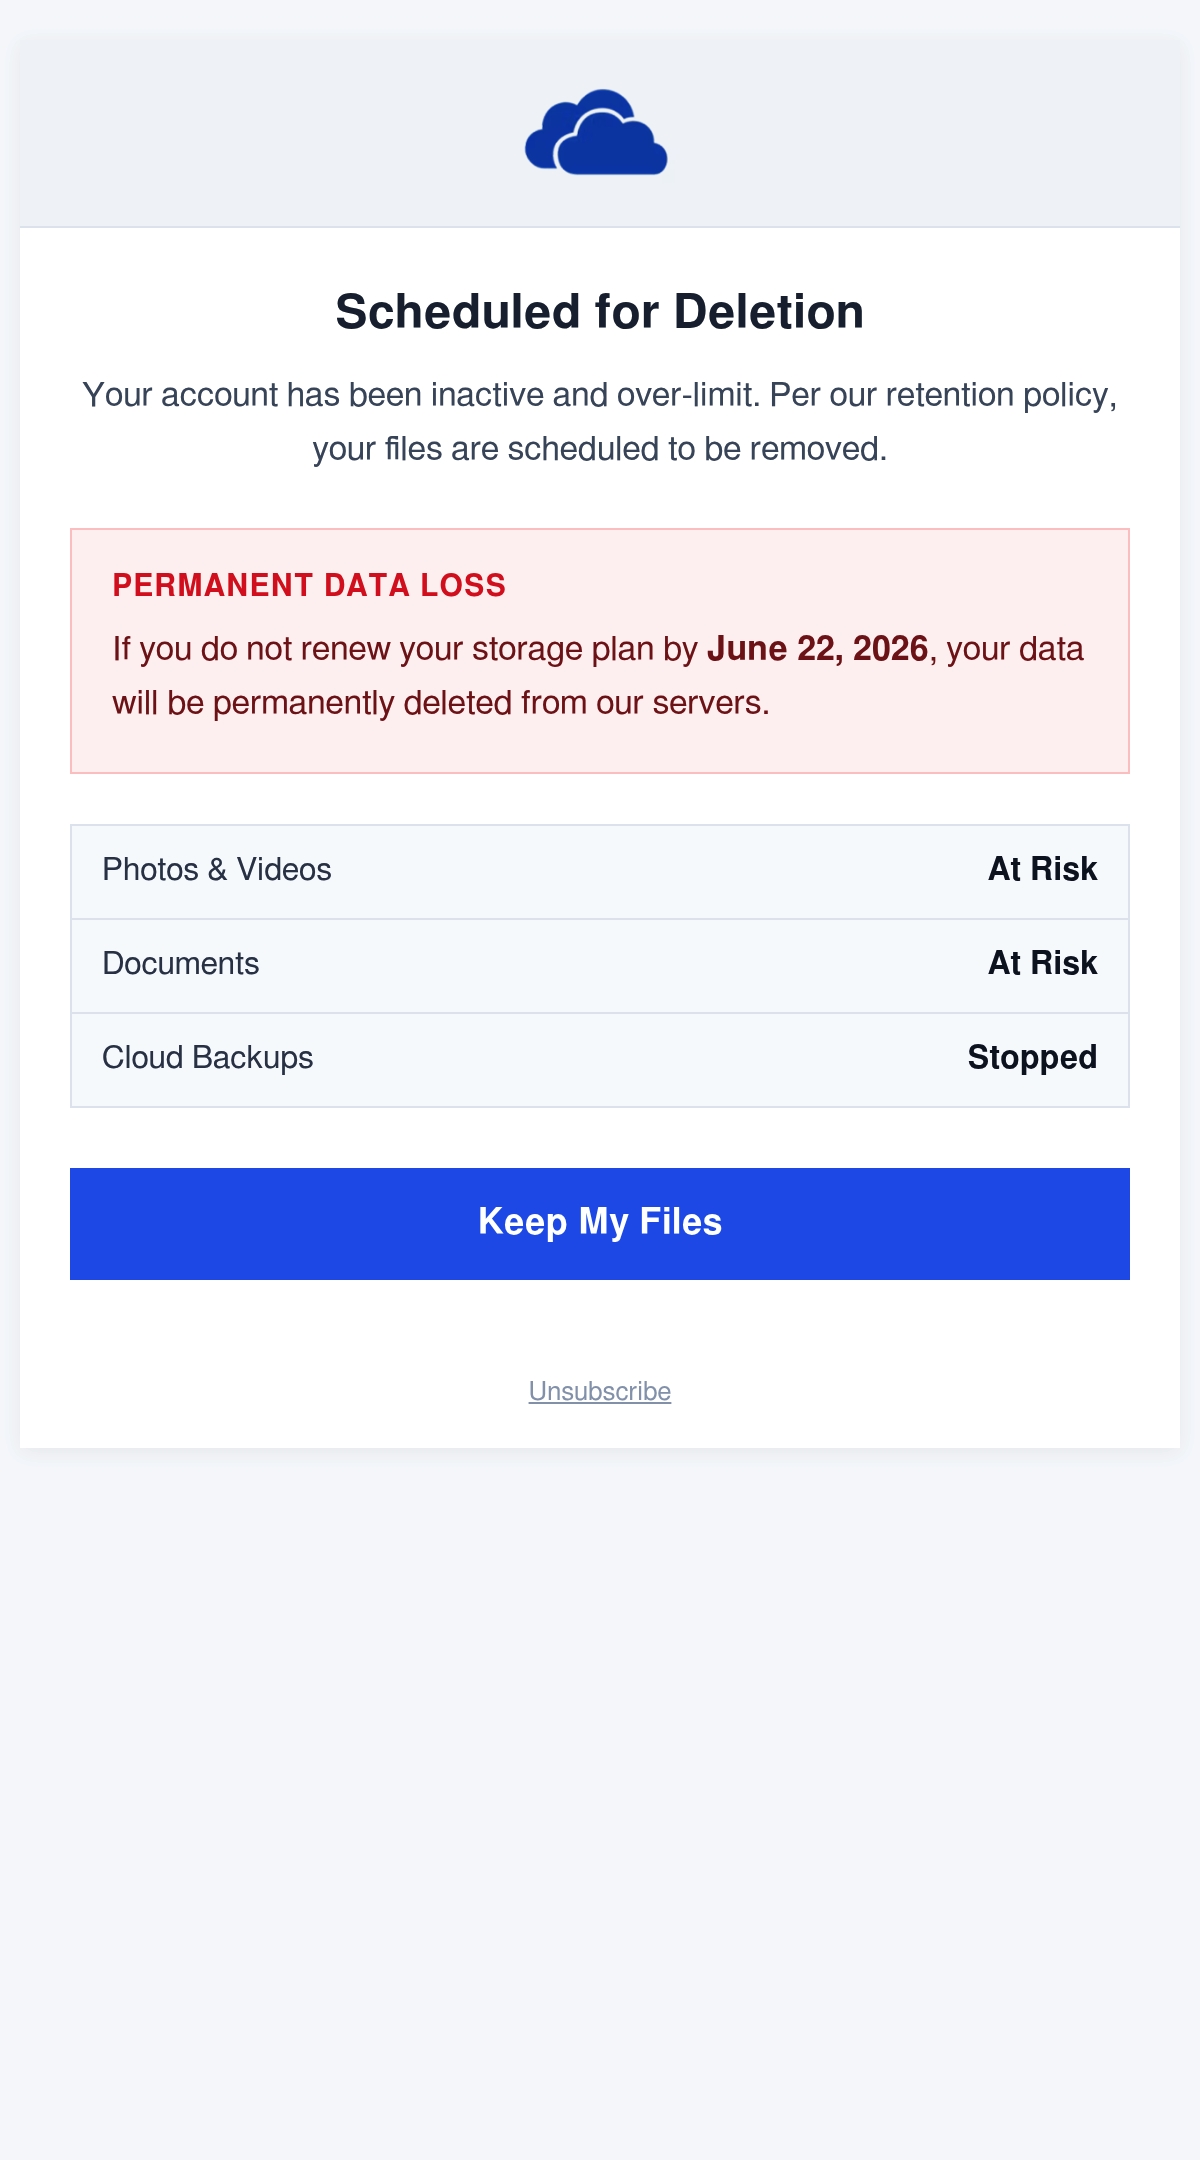Click the PERMANENT DATA LOSS warning title

pos(309,585)
